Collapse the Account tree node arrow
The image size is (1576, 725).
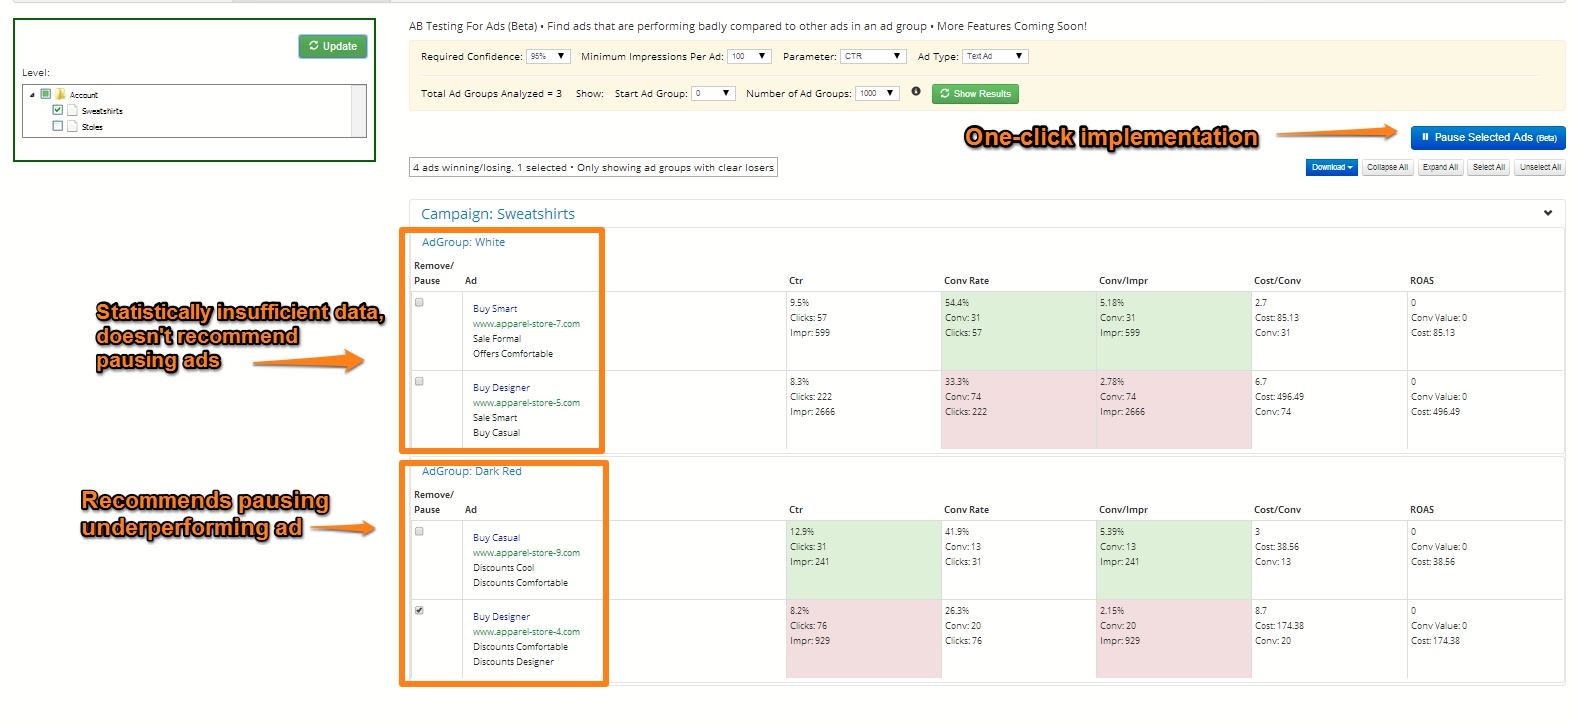click(x=32, y=95)
